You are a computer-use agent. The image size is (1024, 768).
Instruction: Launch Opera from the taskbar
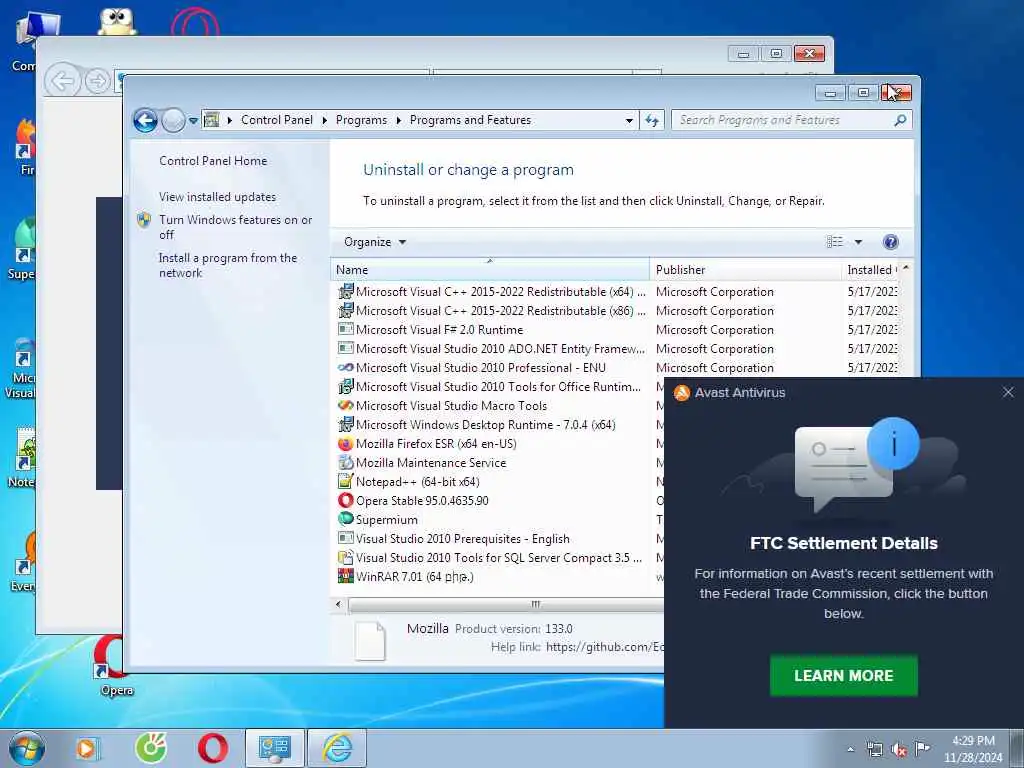(213, 748)
